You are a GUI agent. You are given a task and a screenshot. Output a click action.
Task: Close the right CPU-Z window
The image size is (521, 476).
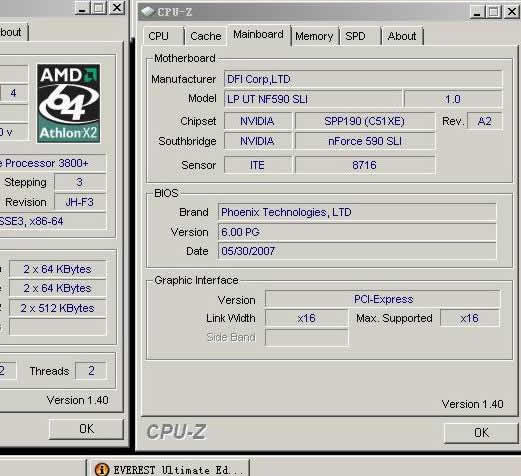pos(511,11)
